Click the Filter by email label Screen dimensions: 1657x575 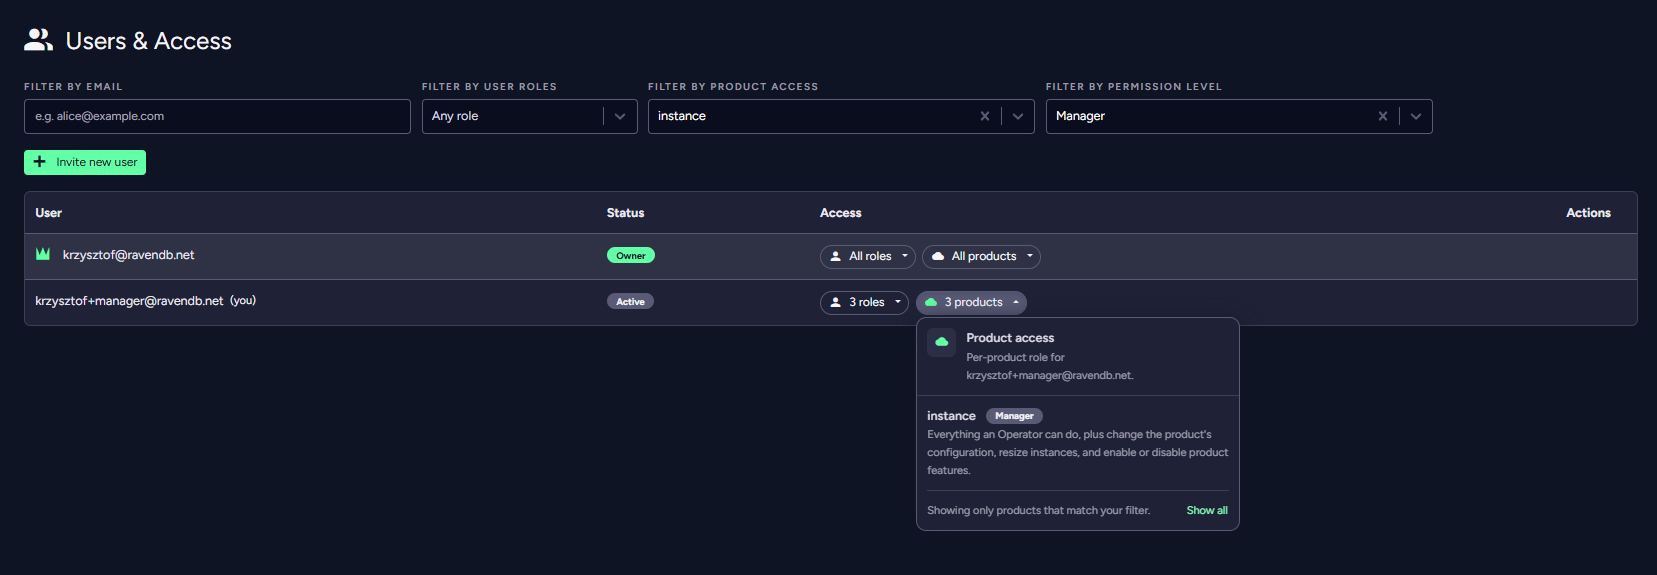click(73, 87)
